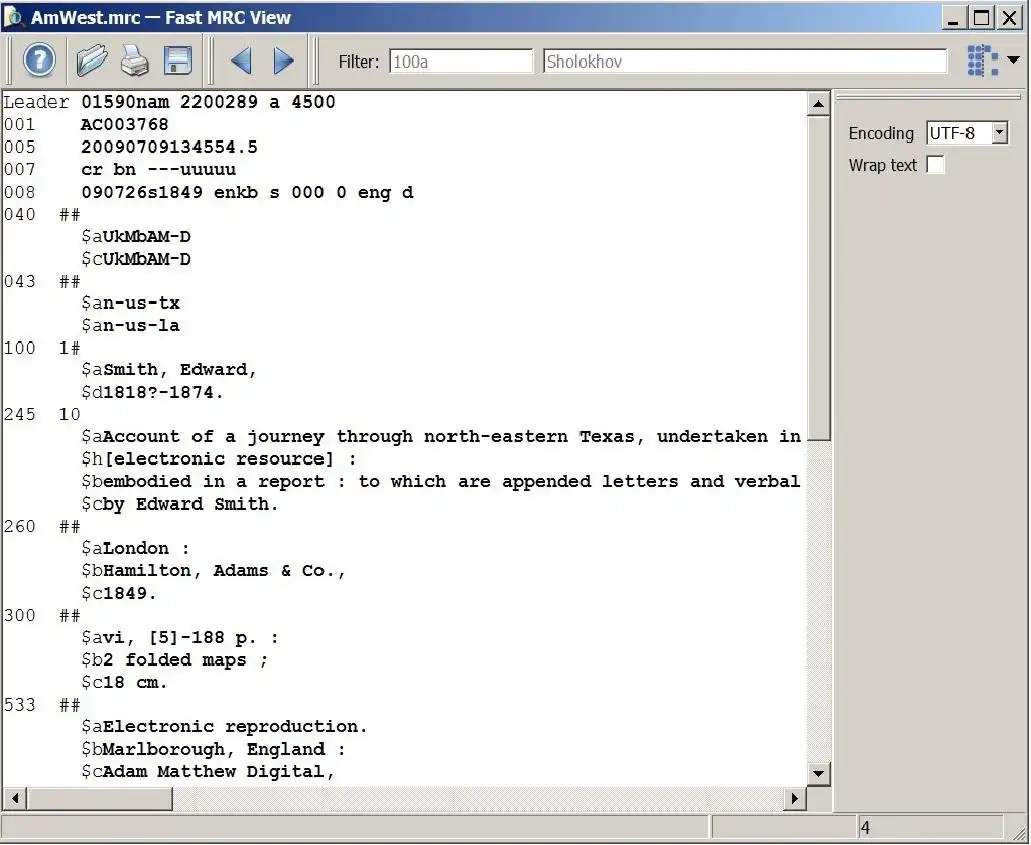Click the $bMarlborough, England subfield

[213, 749]
